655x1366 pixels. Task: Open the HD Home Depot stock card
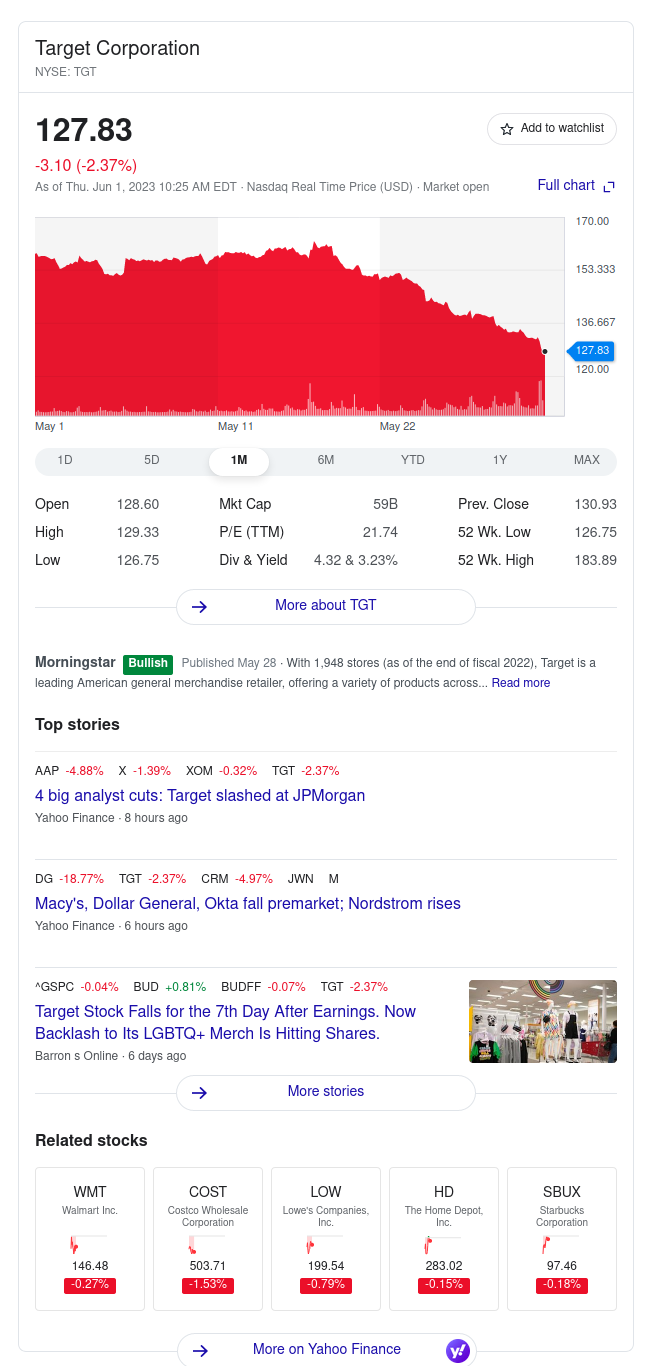[444, 1239]
